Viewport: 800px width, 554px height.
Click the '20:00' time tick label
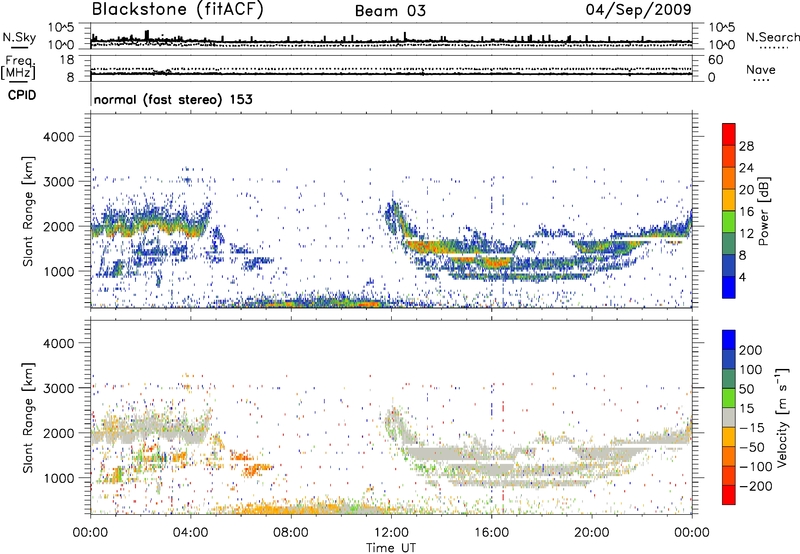tap(591, 533)
